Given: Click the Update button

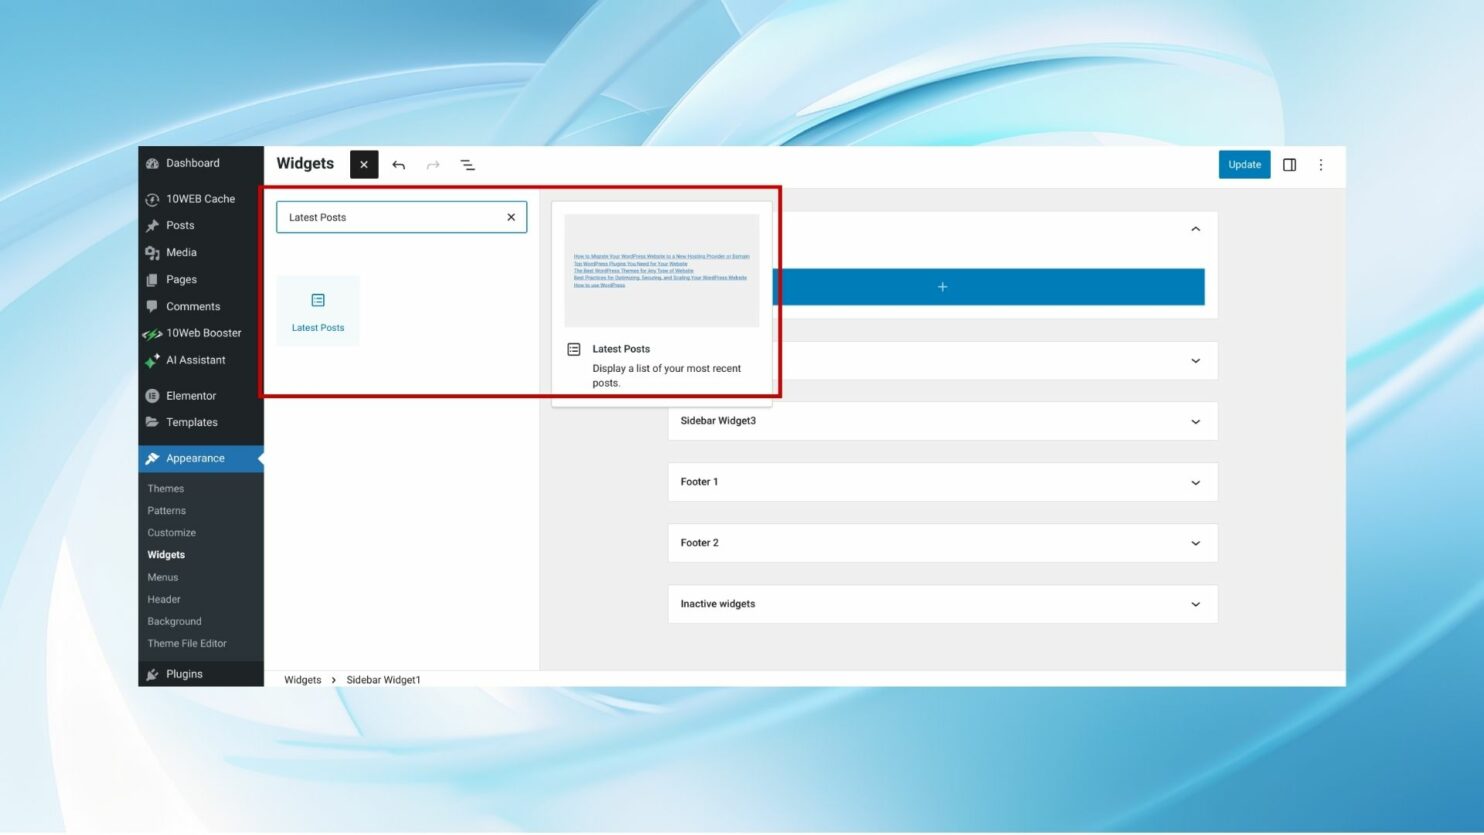Looking at the screenshot, I should click(1243, 164).
